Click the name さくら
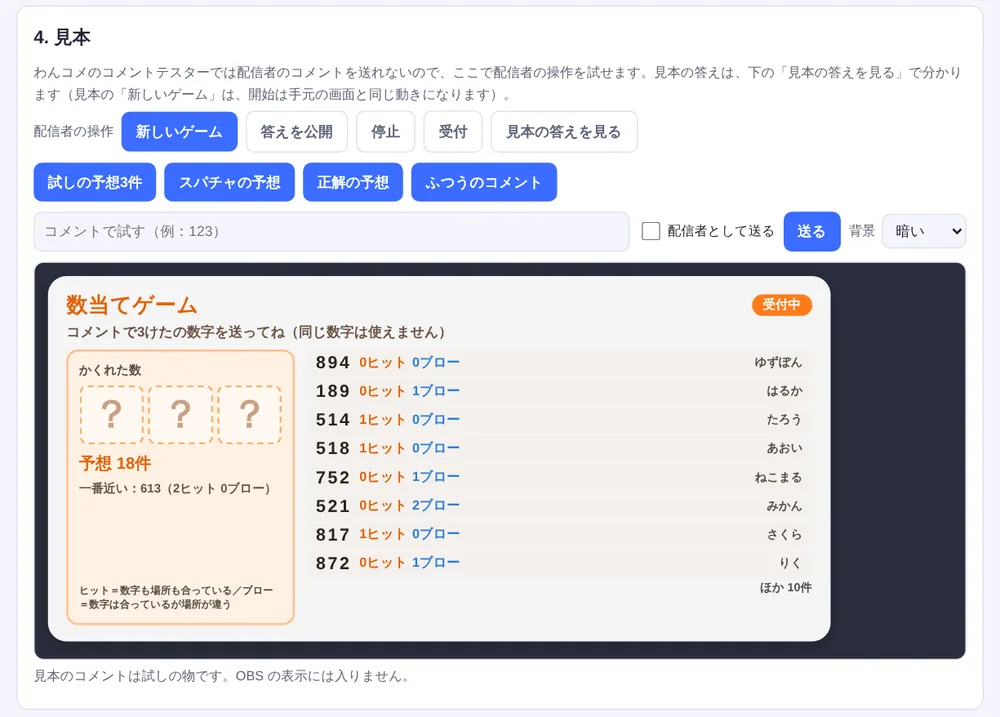Image resolution: width=1000 pixels, height=717 pixels. 784,535
